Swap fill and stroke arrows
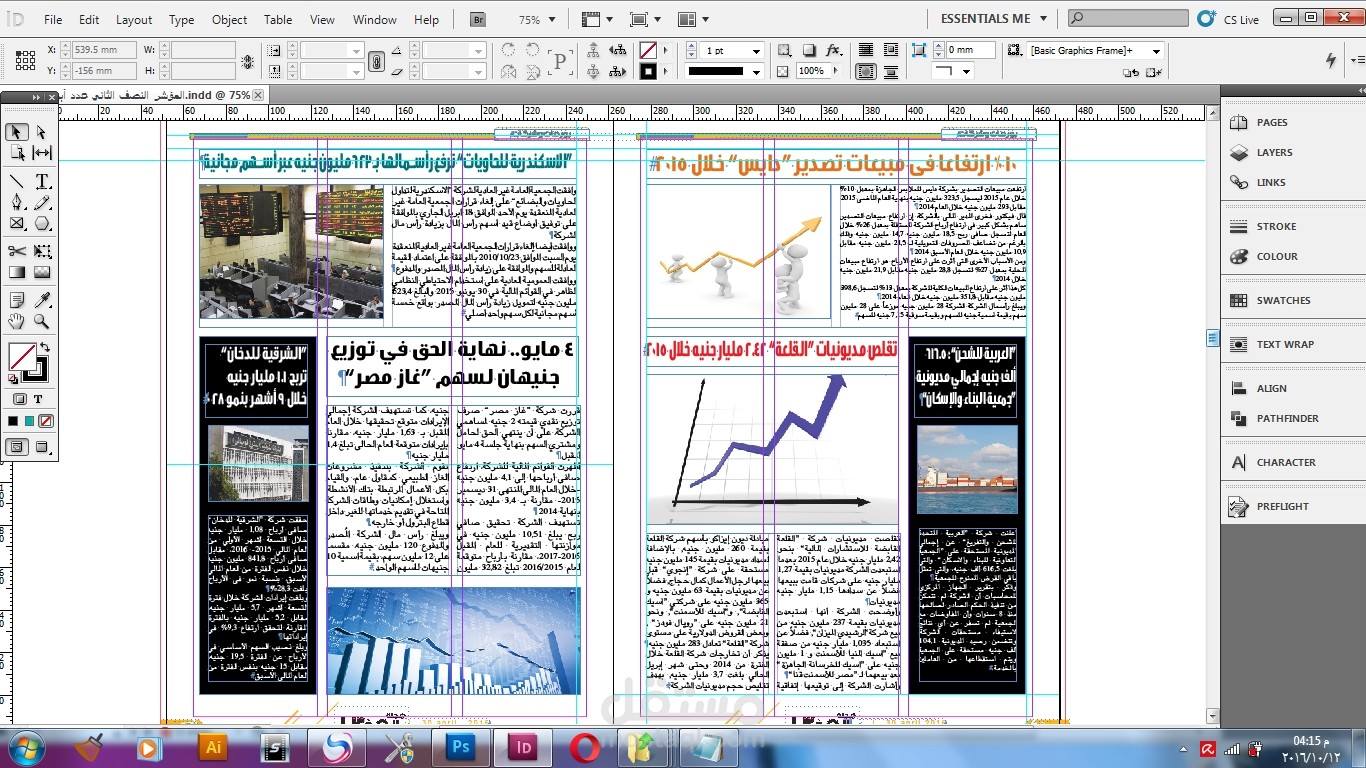The image size is (1366, 768). 43,347
